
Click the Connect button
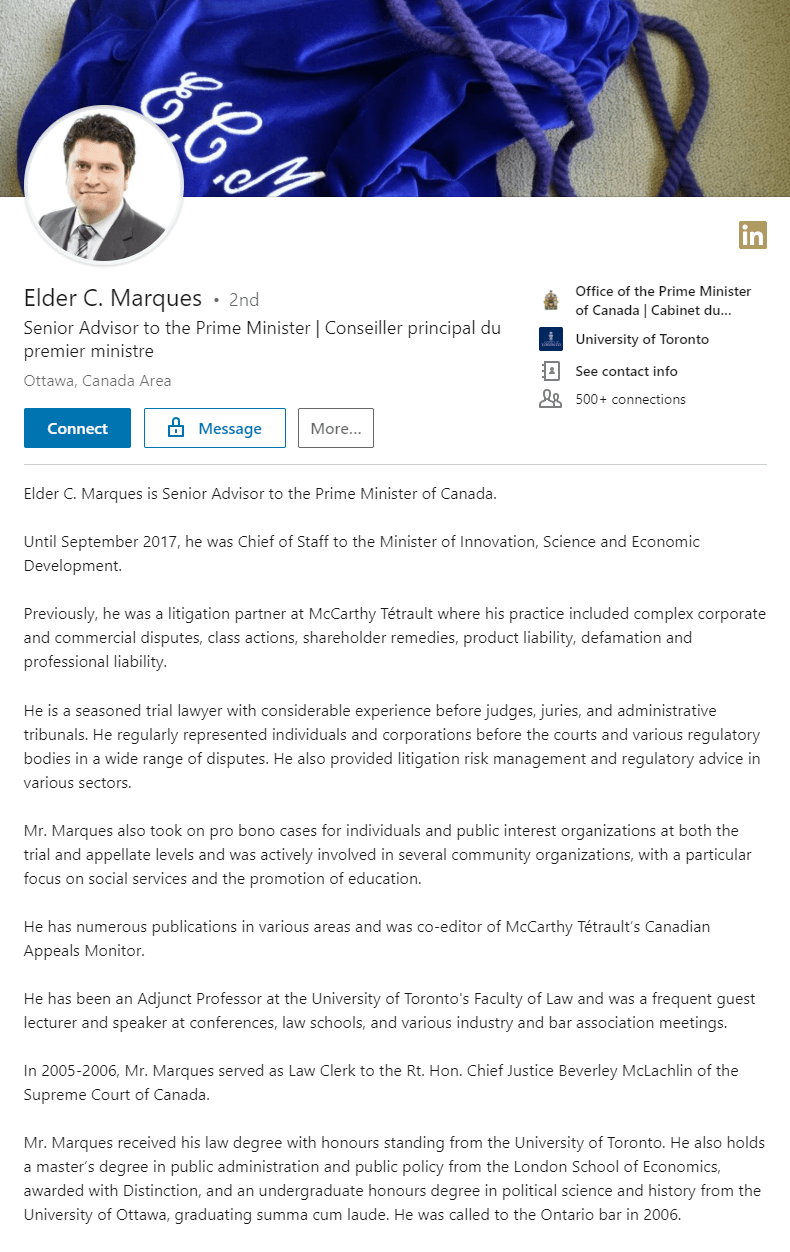click(x=77, y=428)
